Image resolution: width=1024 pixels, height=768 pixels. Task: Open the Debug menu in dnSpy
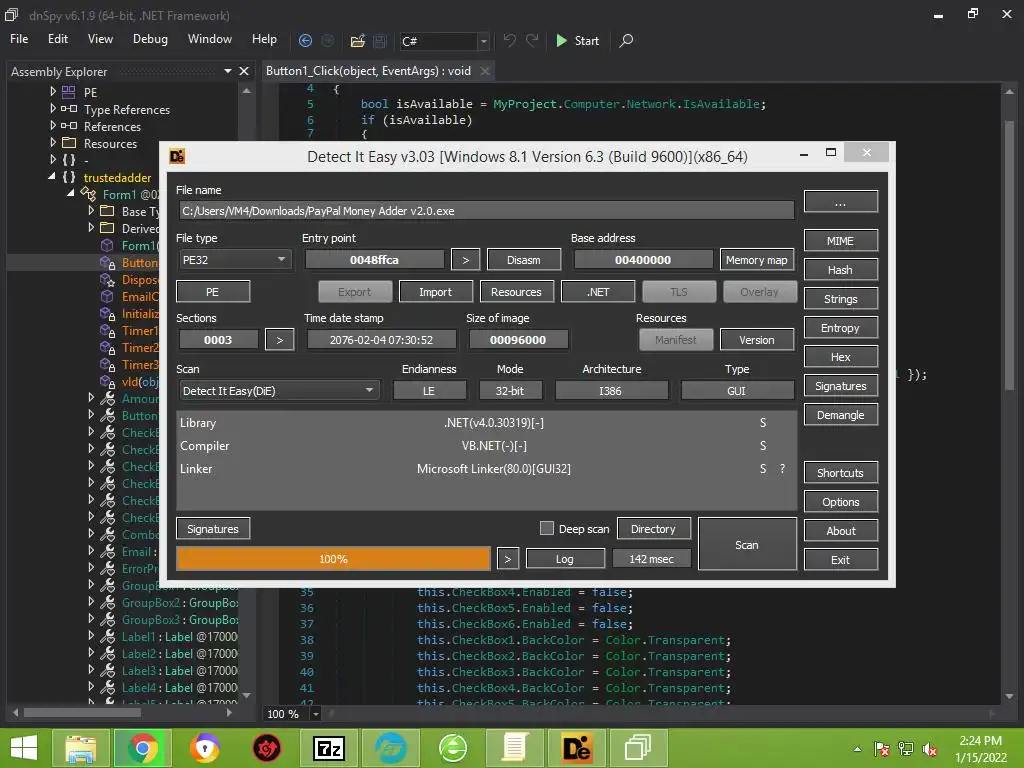point(150,39)
